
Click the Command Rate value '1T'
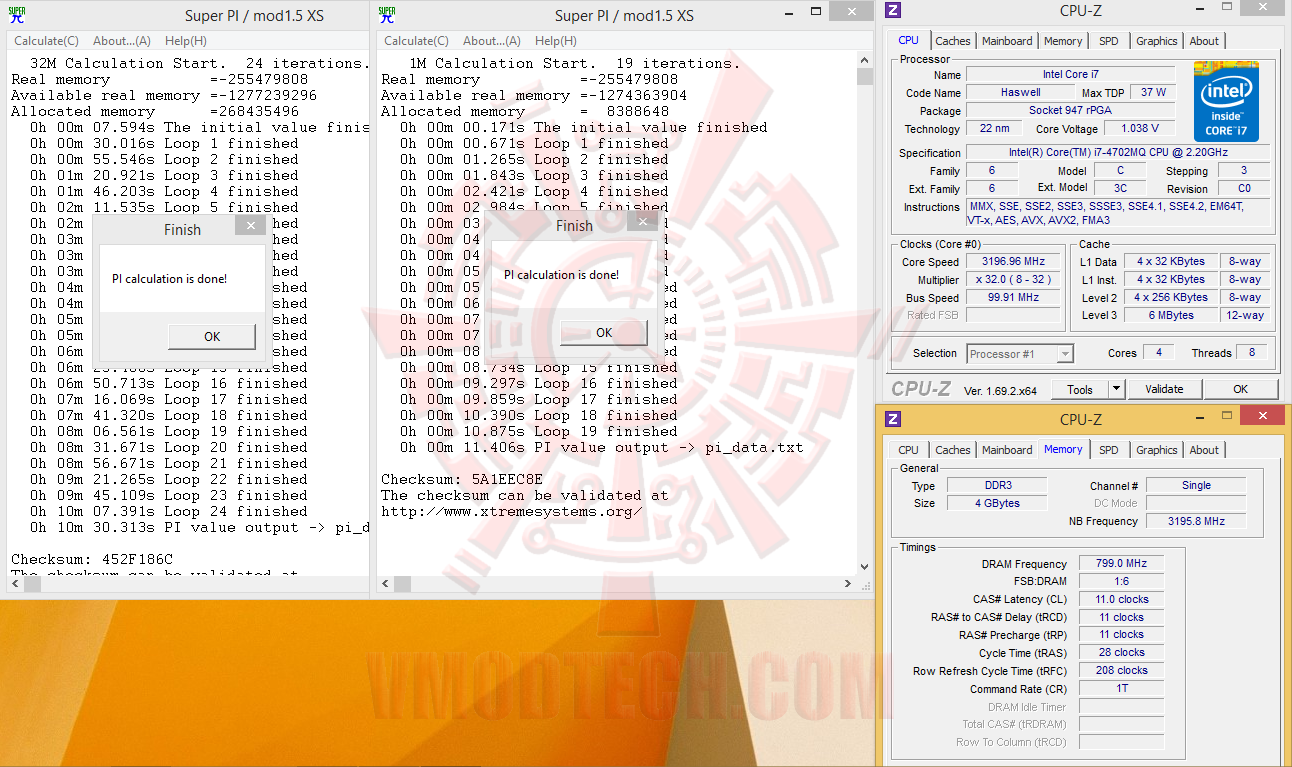1122,688
